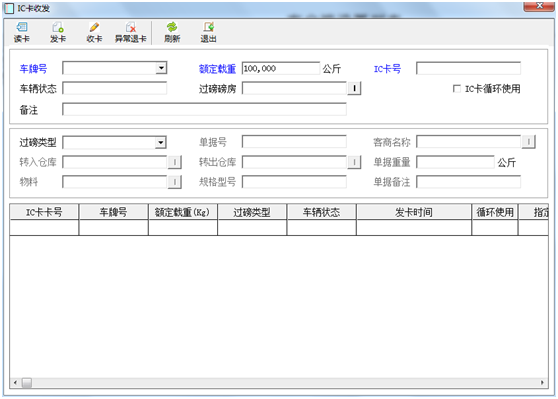This screenshot has height=399, width=558.
Task: Focus the IC卡号 input field
Action: coord(468,68)
